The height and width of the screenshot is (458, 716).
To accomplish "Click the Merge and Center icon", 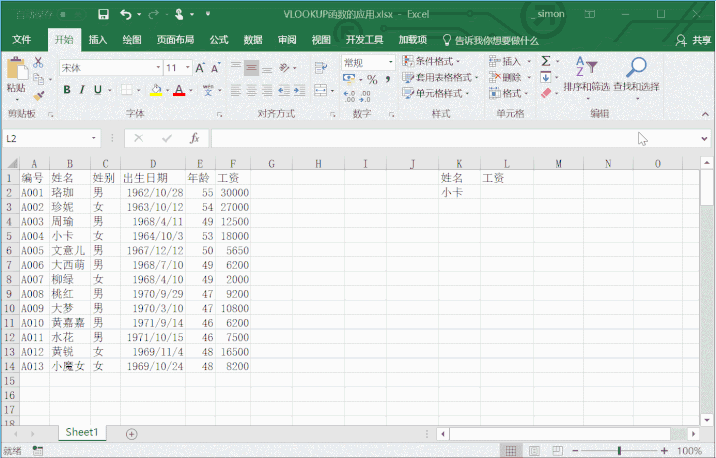I will click(x=321, y=90).
